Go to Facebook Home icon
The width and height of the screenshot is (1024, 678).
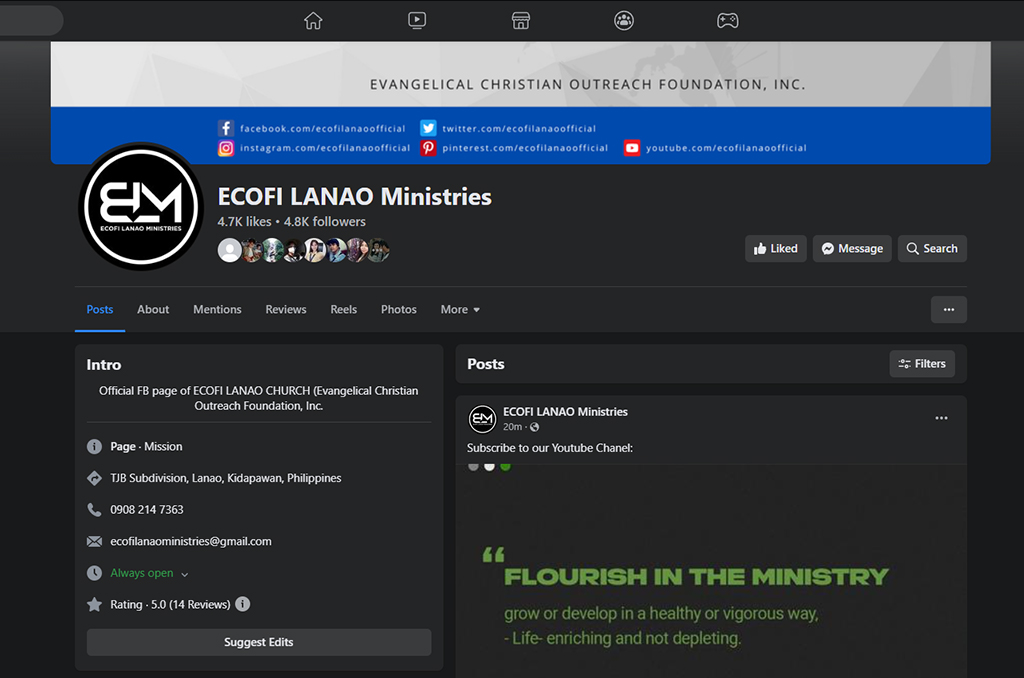pyautogui.click(x=313, y=20)
